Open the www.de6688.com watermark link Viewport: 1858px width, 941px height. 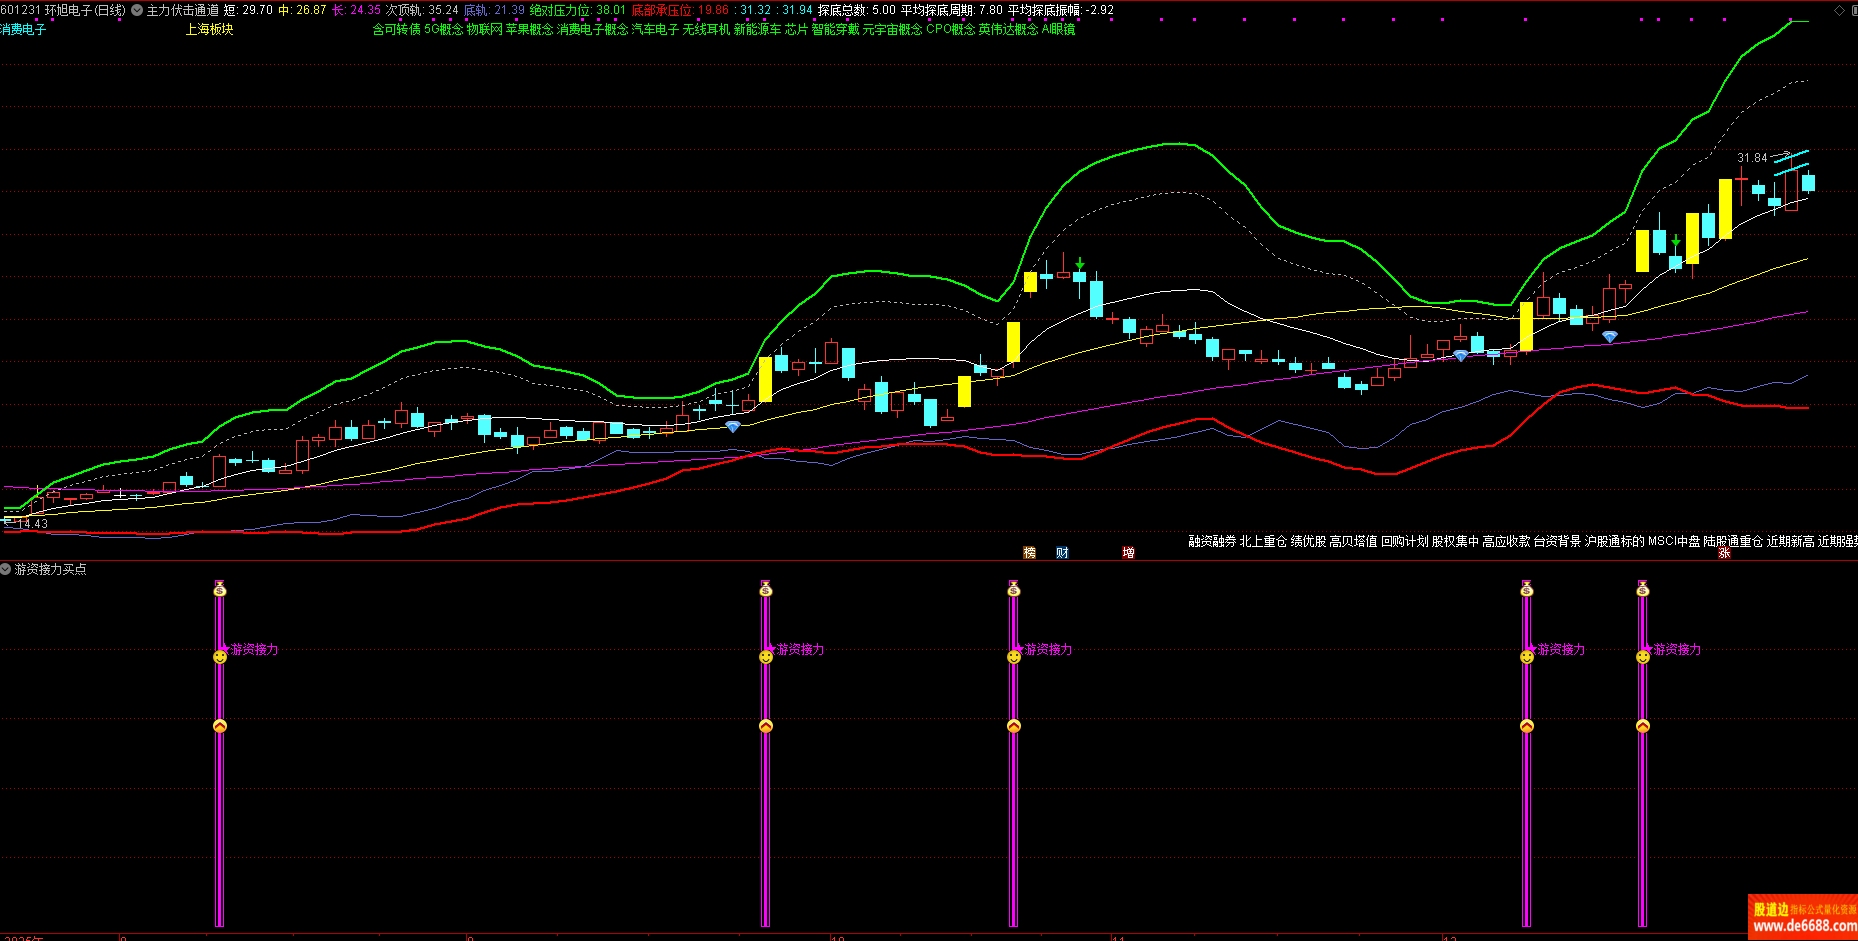1803,926
